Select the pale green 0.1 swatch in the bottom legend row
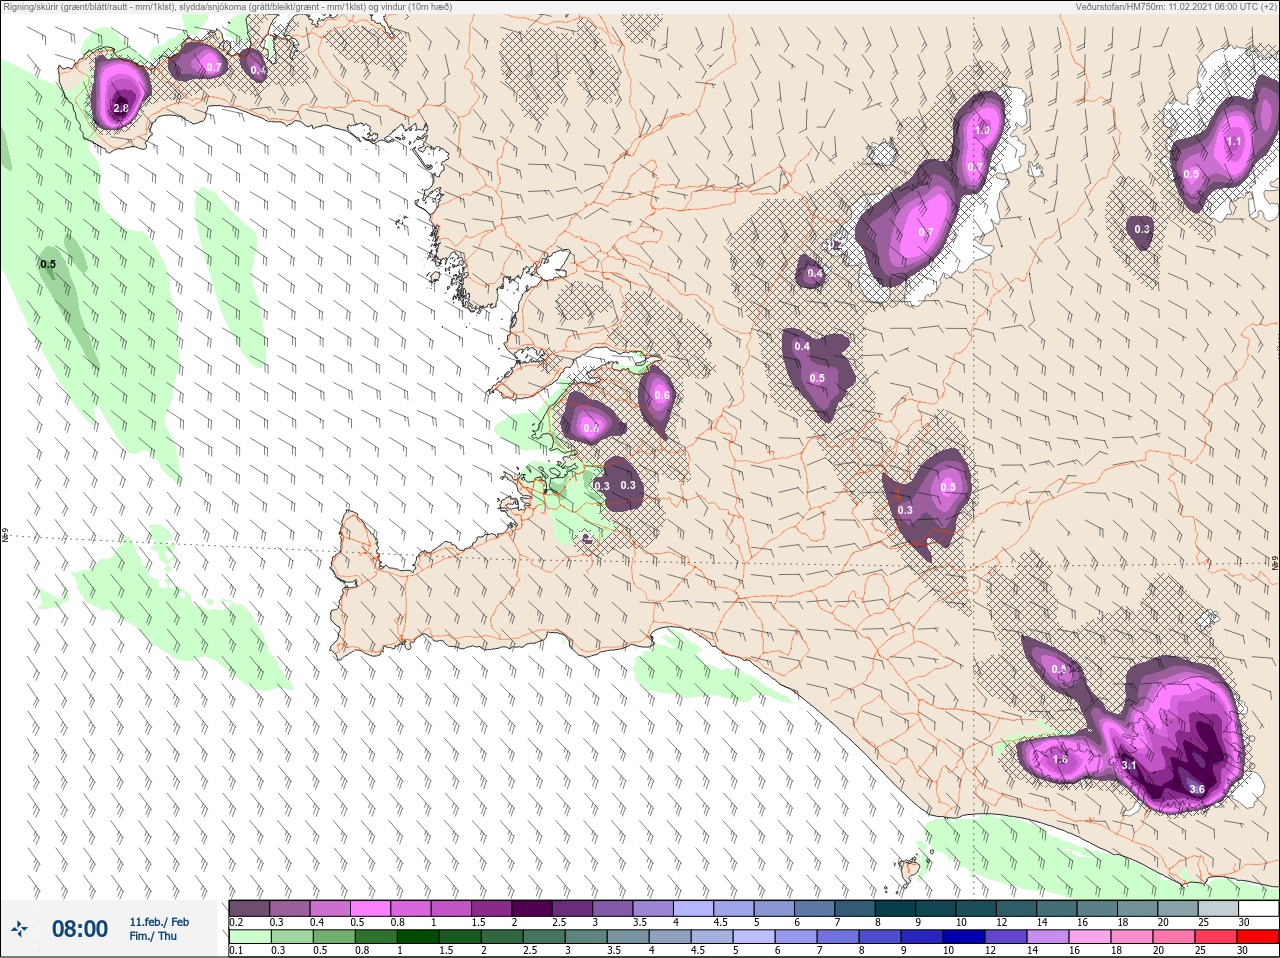The image size is (1280, 958). (249, 937)
